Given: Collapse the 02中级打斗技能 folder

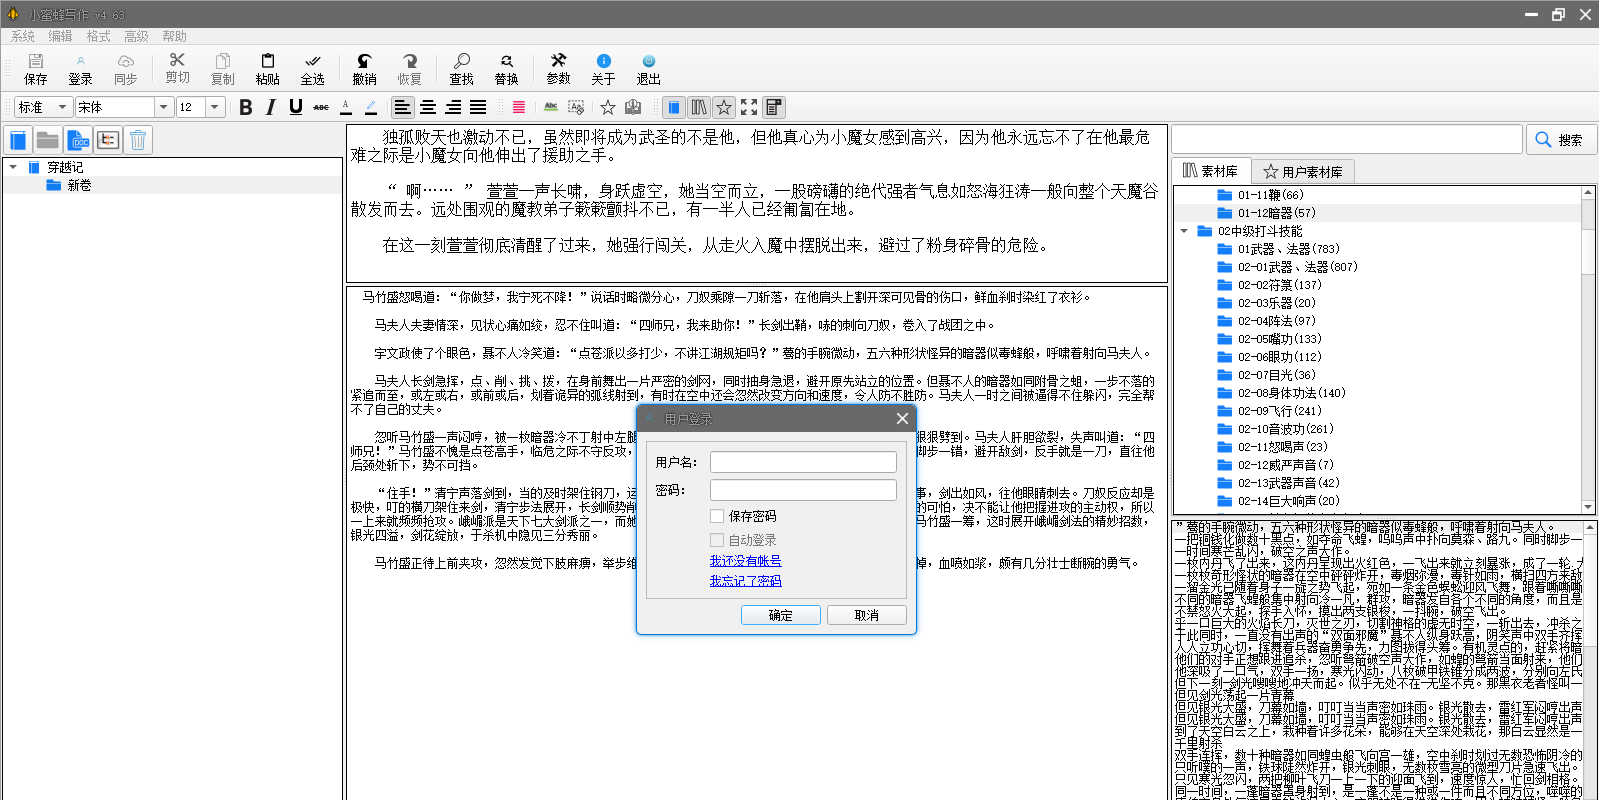Looking at the screenshot, I should click(1184, 231).
